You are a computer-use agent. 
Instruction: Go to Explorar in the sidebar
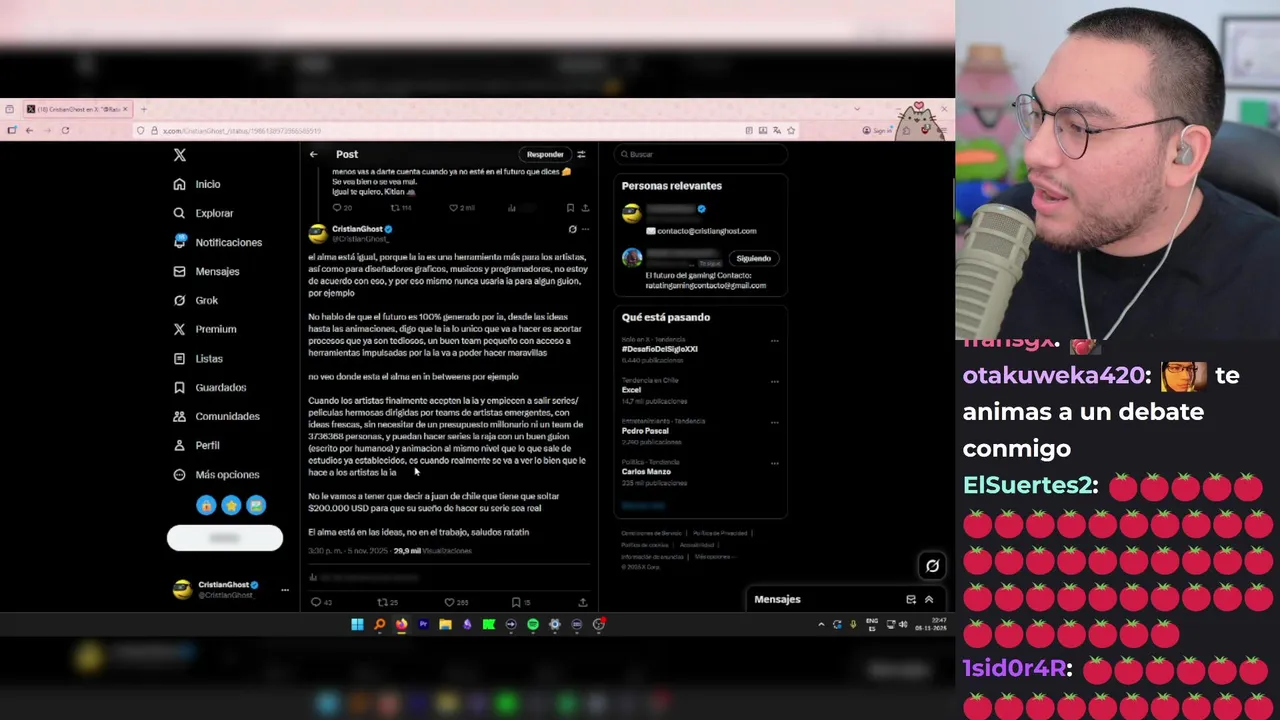pos(203,213)
